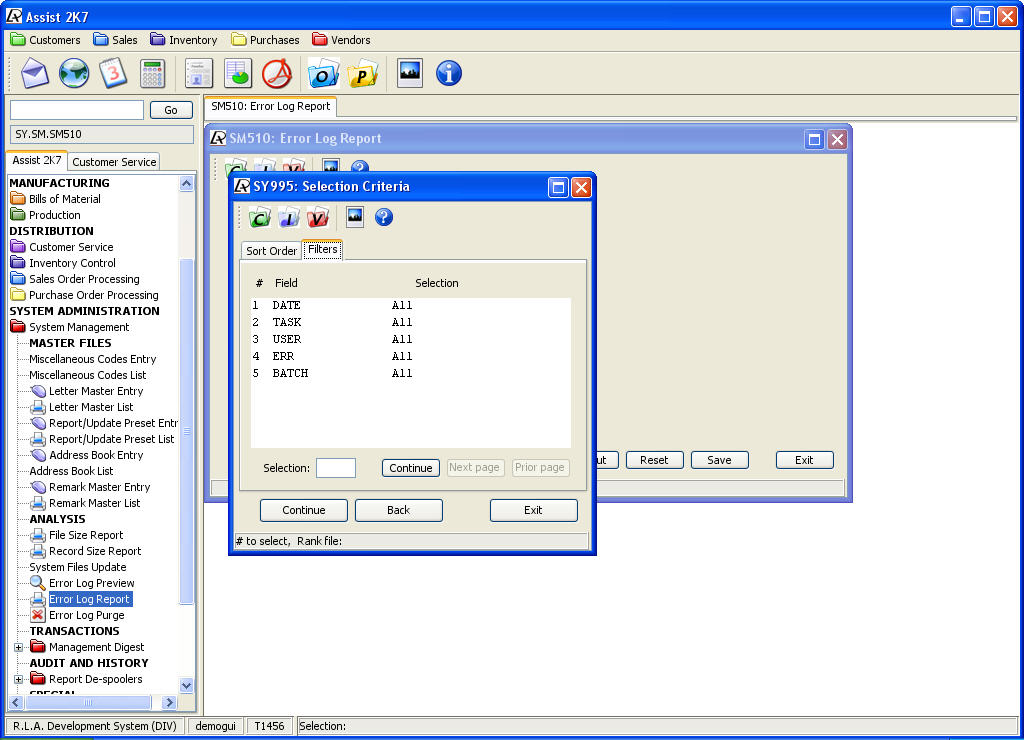Open the Customer Service sidebar tab
This screenshot has height=740, width=1024.
[114, 162]
